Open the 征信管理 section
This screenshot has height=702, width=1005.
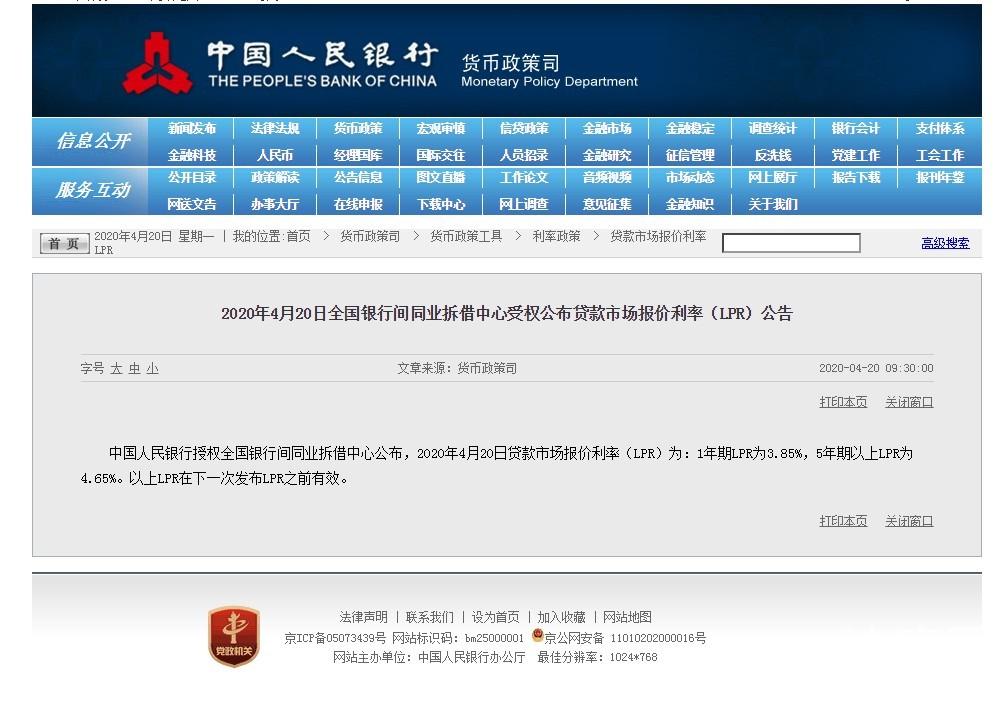690,155
